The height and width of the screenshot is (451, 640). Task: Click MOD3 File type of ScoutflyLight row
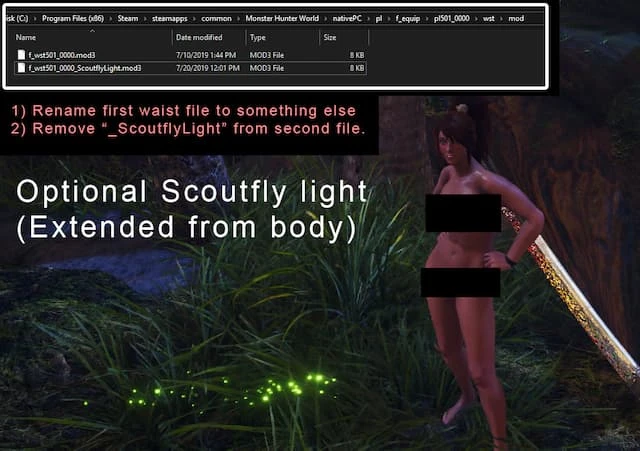267,68
